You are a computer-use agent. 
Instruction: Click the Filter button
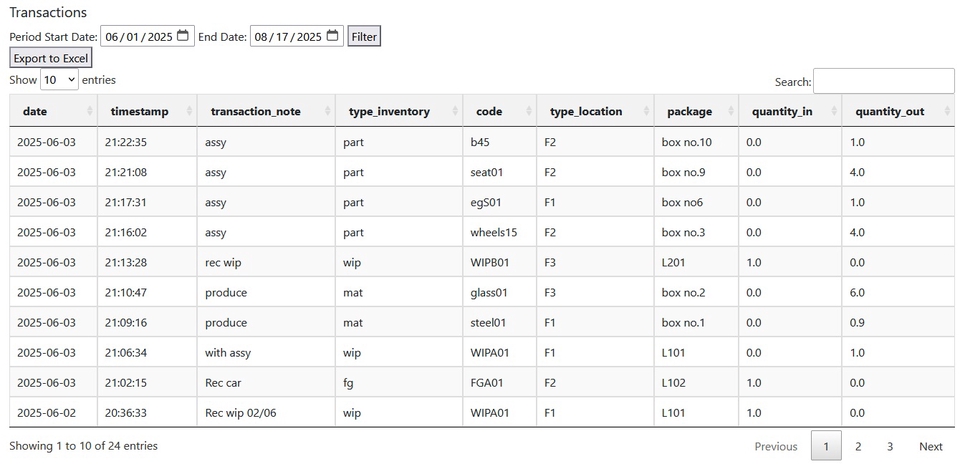click(x=364, y=37)
